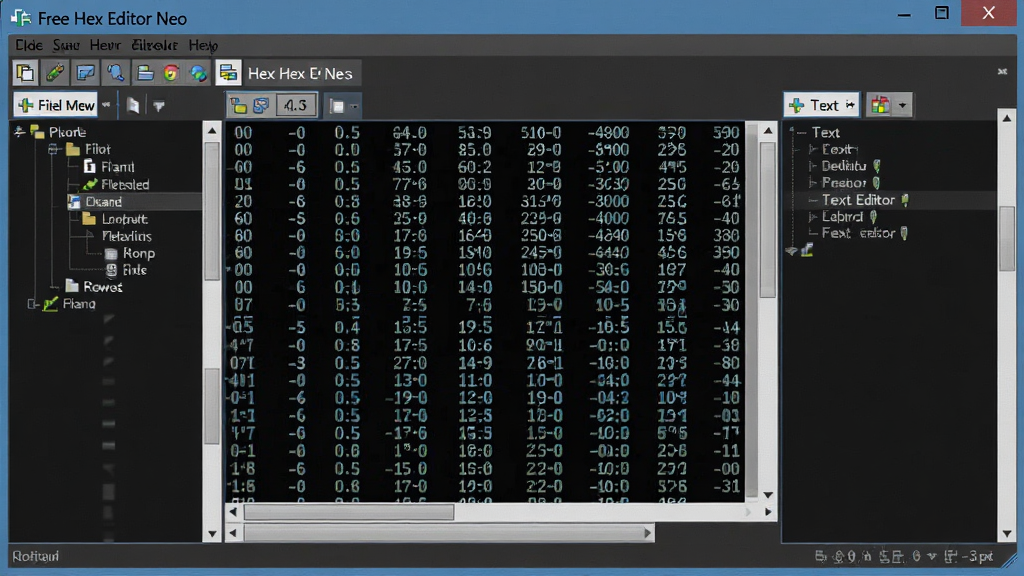Click the hex view horizontal scrollbar thumb

coord(349,513)
